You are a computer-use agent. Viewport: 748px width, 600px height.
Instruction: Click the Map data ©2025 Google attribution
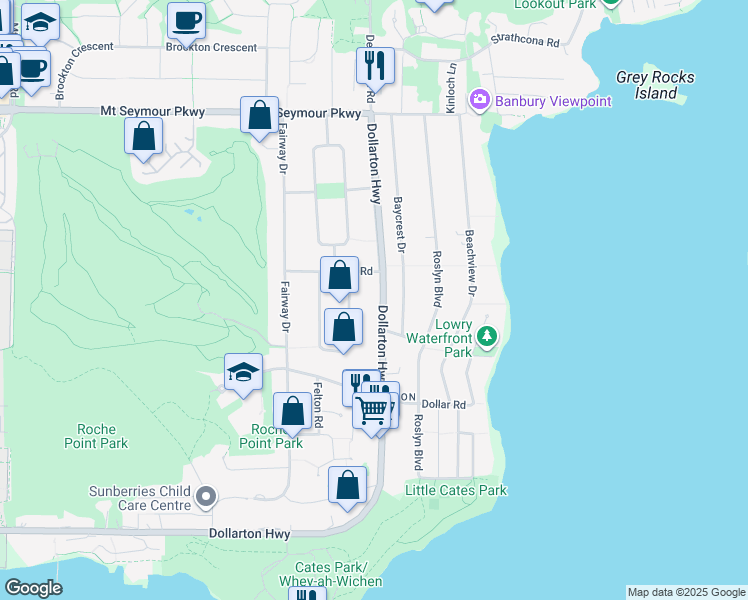coord(686,592)
